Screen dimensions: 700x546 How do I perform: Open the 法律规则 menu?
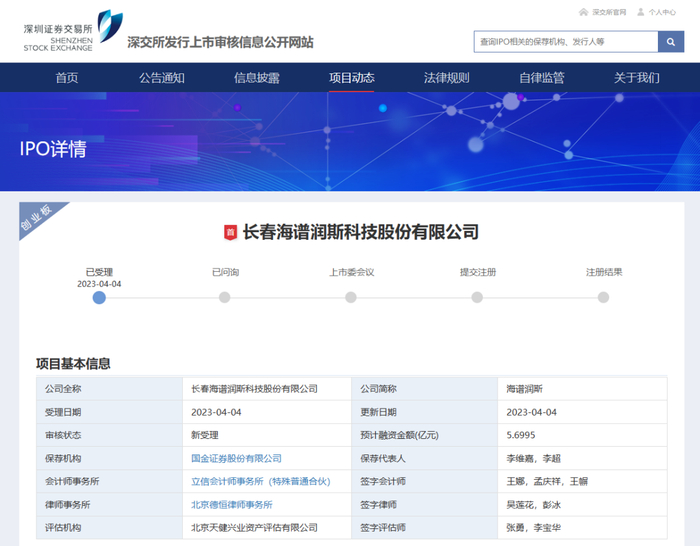446,78
